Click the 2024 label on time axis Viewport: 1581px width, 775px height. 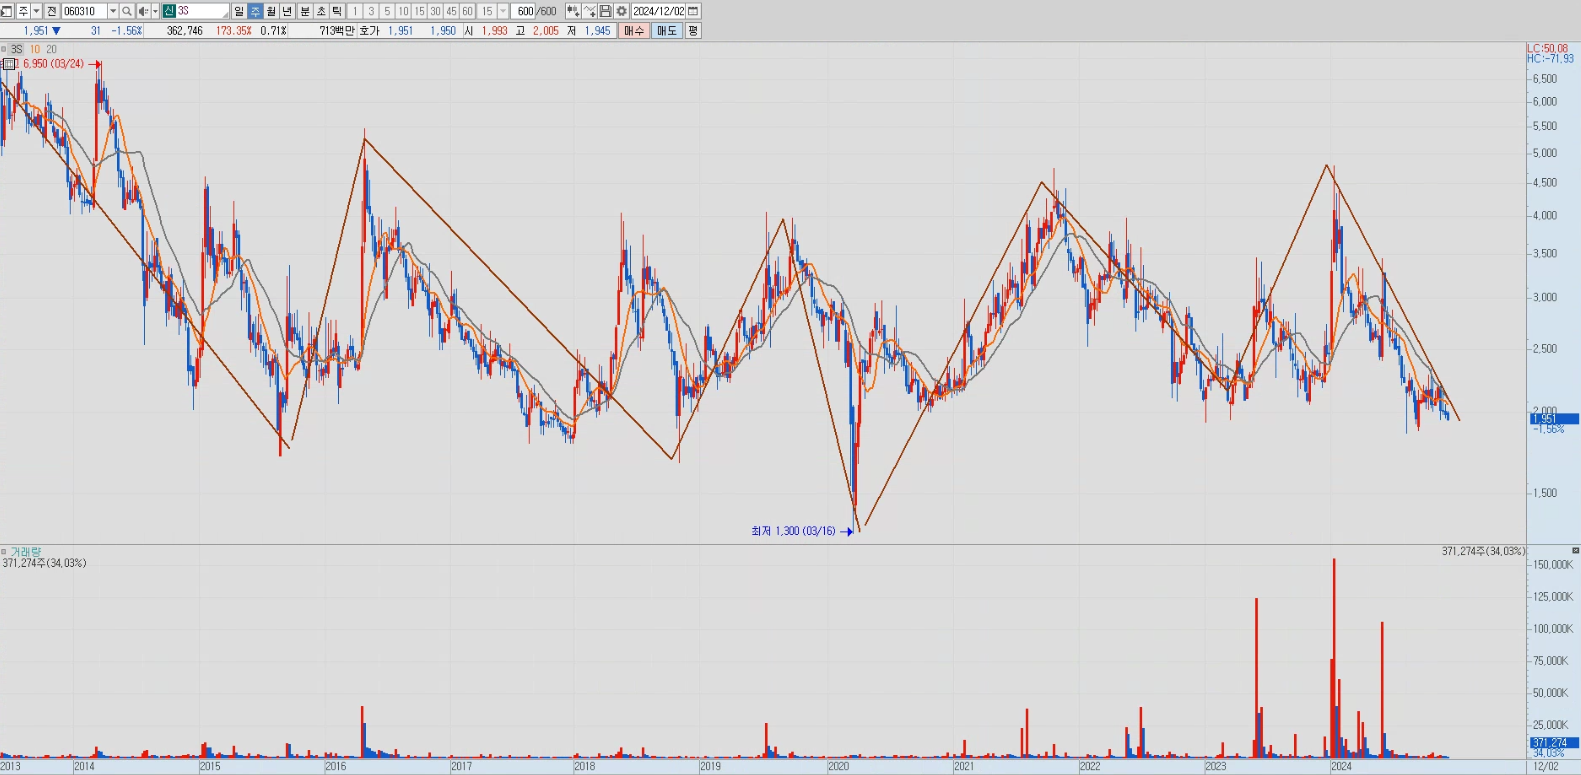click(x=1341, y=767)
